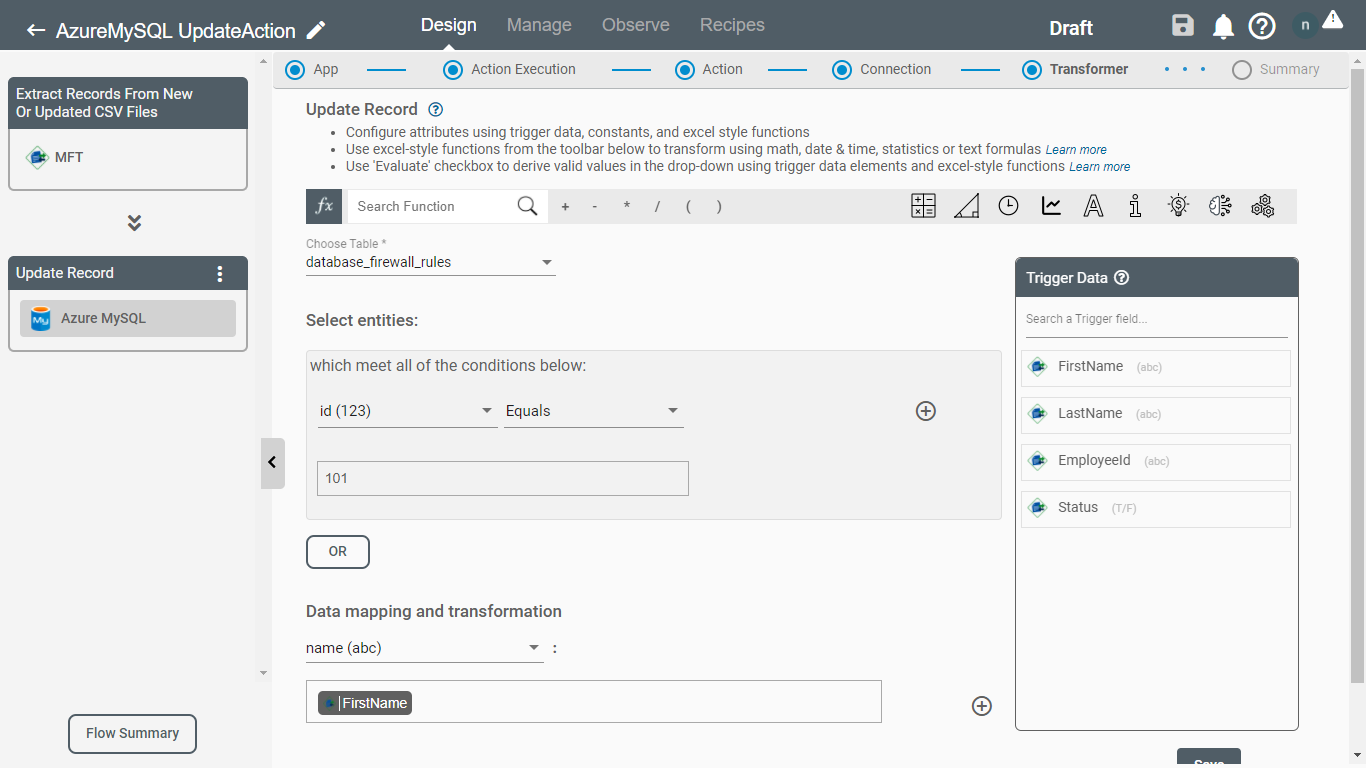This screenshot has width=1366, height=768.
Task: Open notifications bell icon
Action: point(1223,27)
